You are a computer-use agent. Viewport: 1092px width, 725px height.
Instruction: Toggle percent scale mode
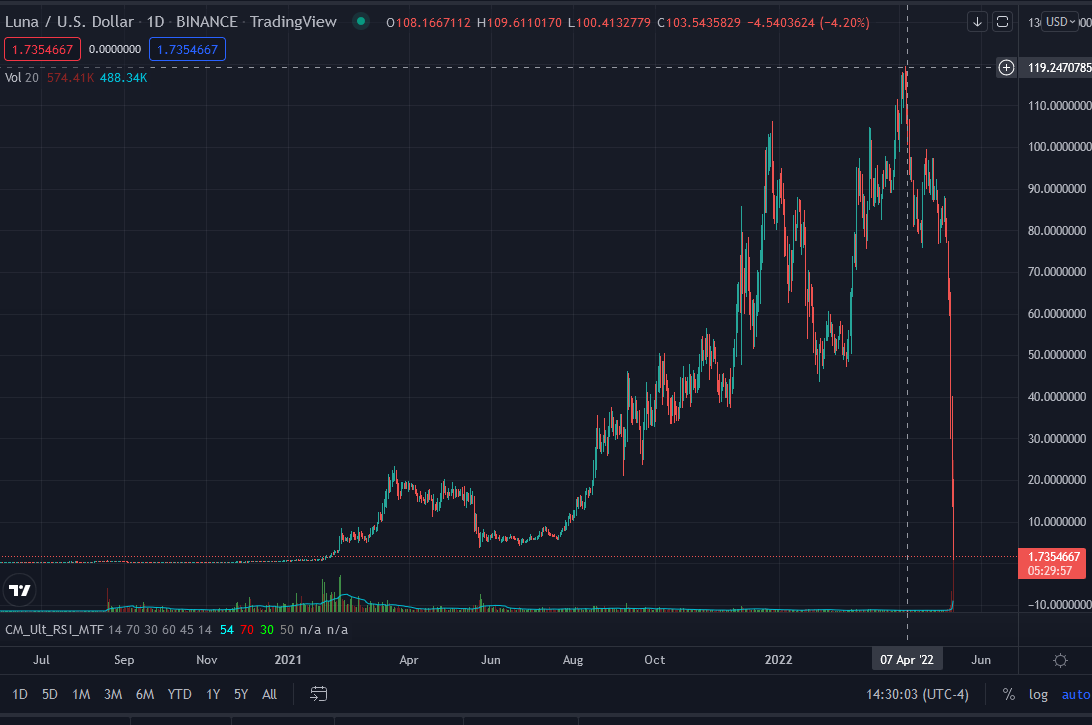[1009, 694]
